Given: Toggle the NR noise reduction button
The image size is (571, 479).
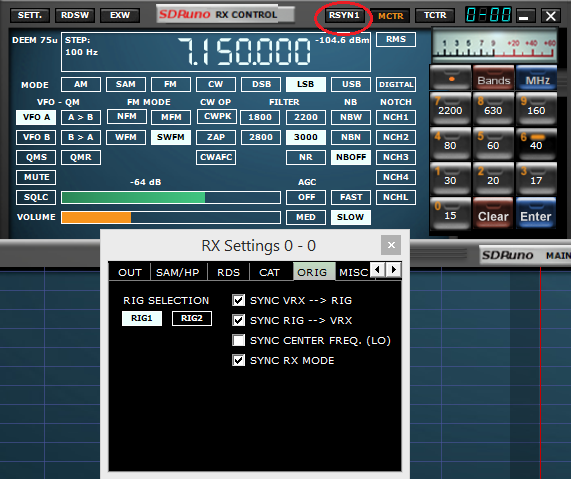Looking at the screenshot, I should point(306,157).
